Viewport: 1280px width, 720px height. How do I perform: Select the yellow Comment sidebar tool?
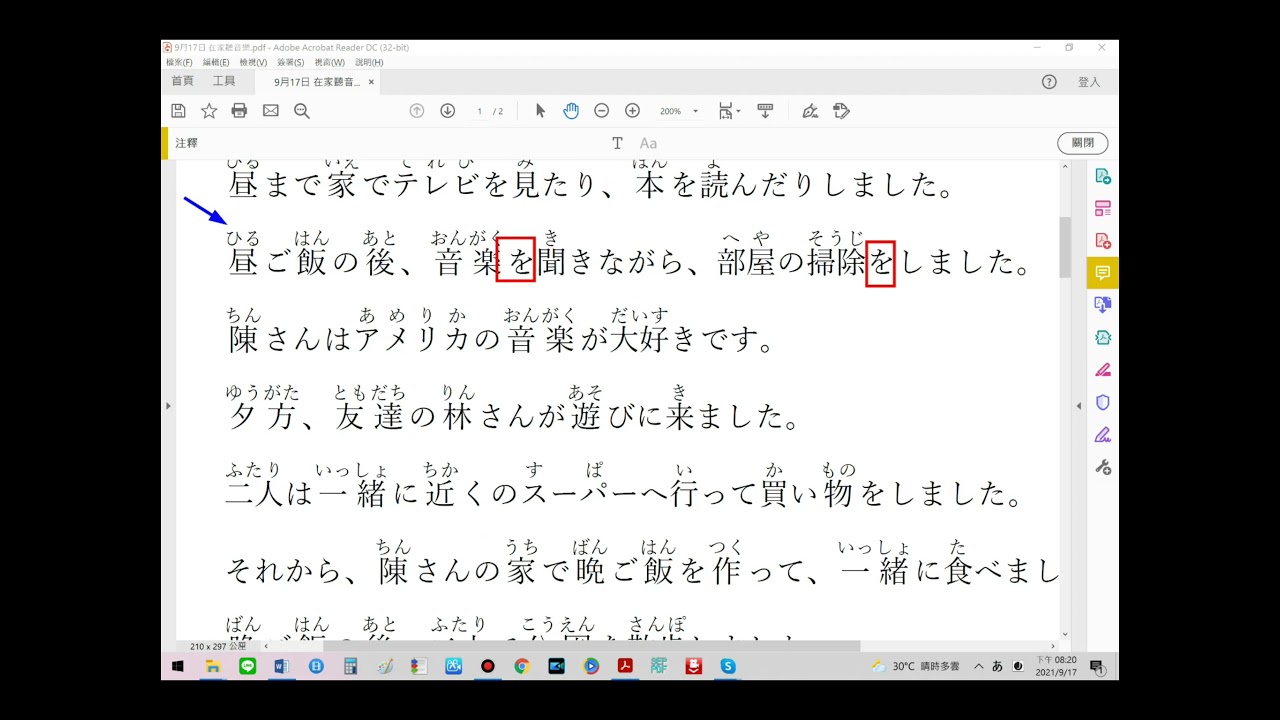(1103, 272)
